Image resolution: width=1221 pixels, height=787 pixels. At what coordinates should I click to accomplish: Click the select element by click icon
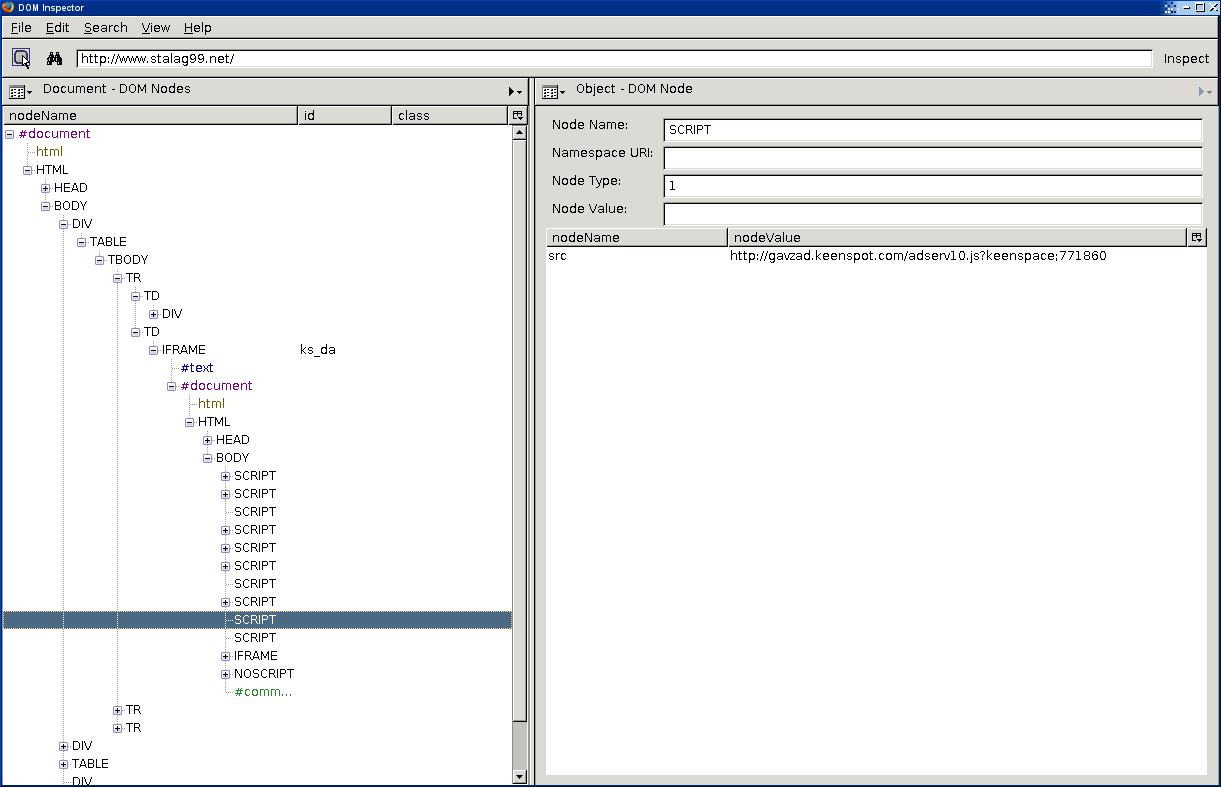pos(21,58)
